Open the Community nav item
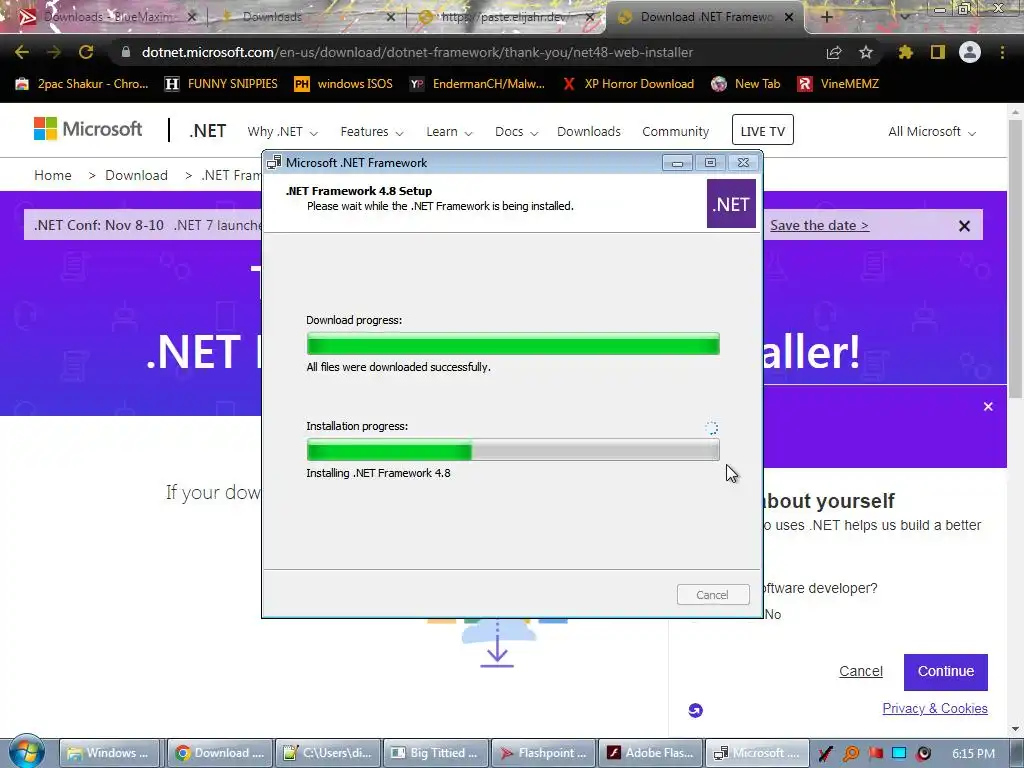Screen dimensions: 1024x768 tap(675, 132)
